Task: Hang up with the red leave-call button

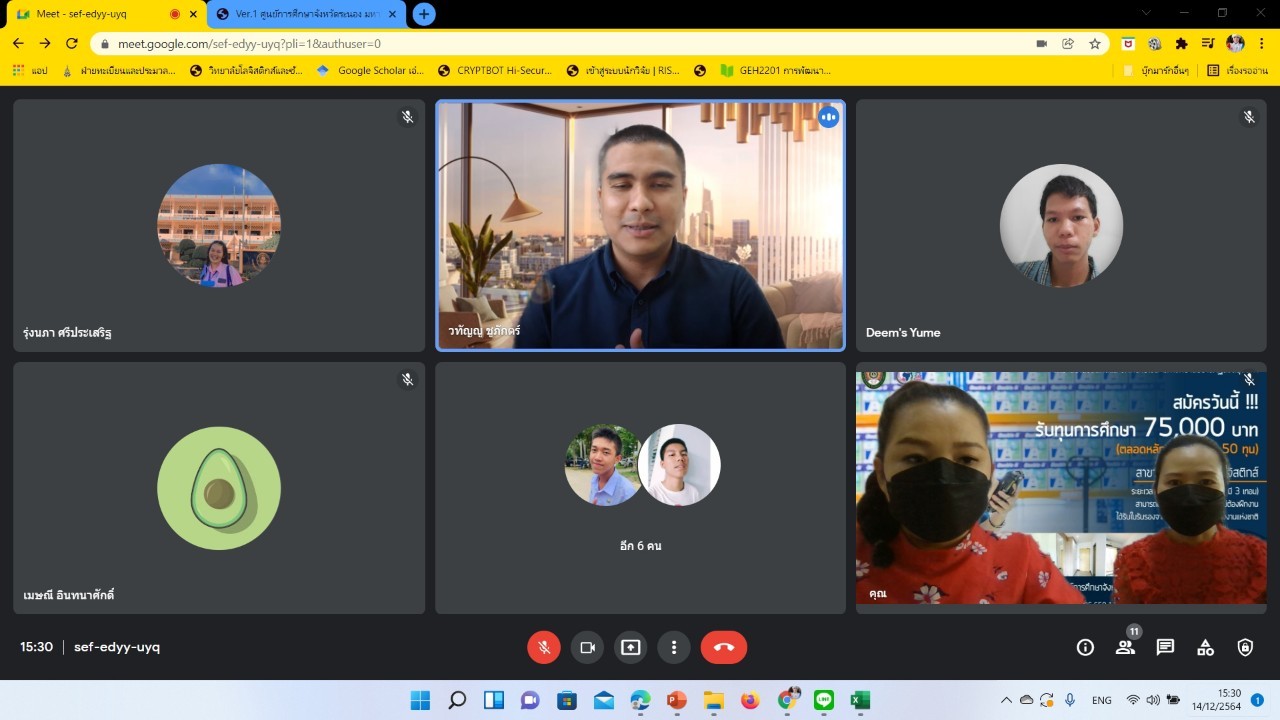Action: (724, 647)
